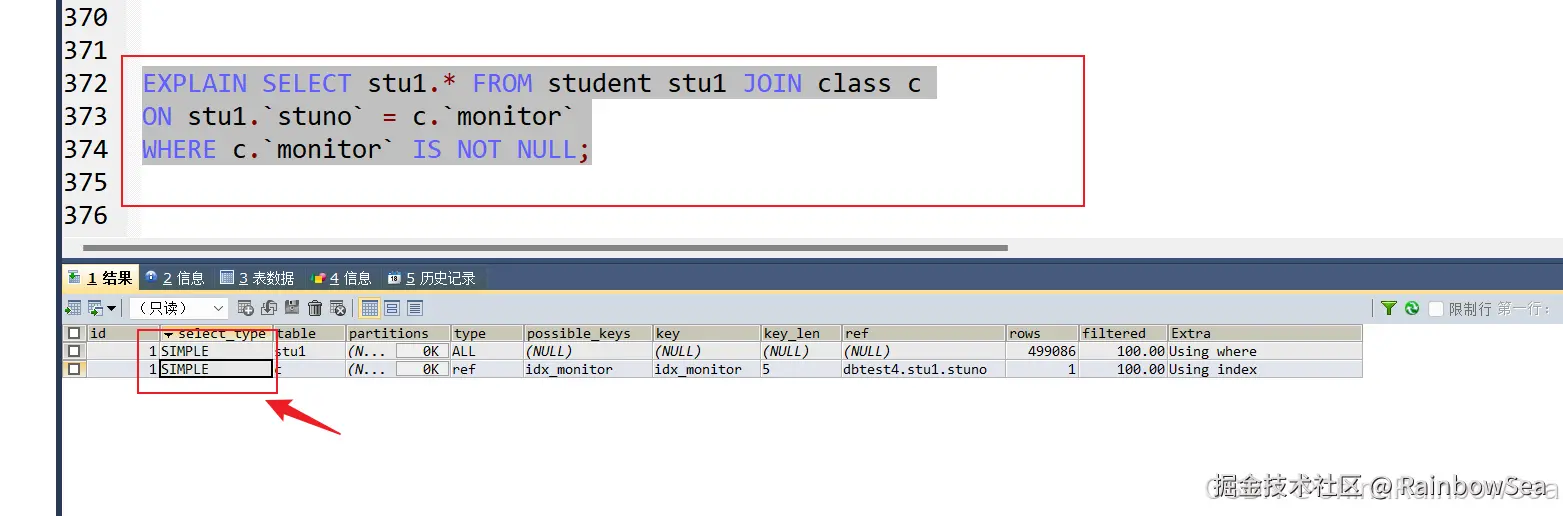Open the copy rows dropdown arrow
The height and width of the screenshot is (516, 1563).
tap(111, 308)
